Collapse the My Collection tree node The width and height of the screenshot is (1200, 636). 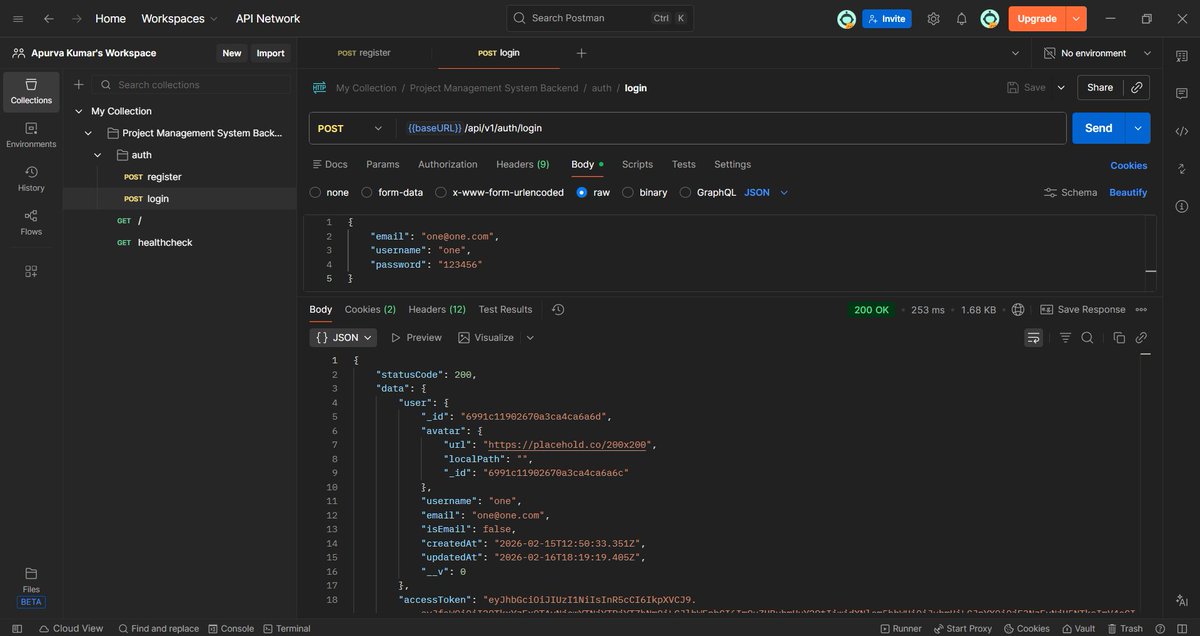(x=77, y=111)
